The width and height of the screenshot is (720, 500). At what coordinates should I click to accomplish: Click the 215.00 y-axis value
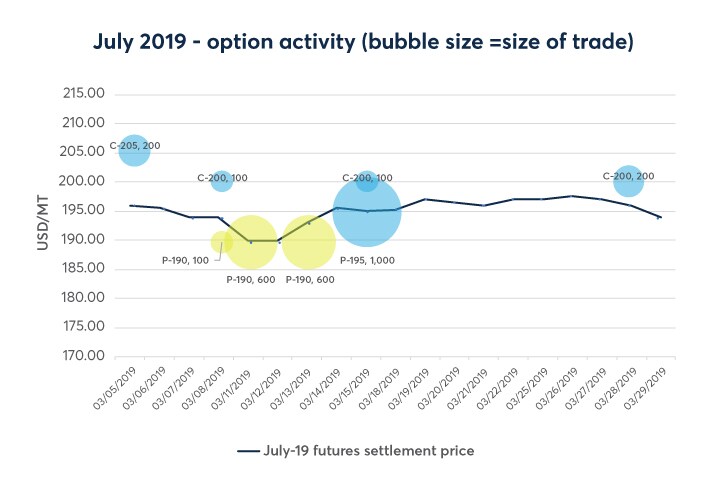click(x=84, y=94)
